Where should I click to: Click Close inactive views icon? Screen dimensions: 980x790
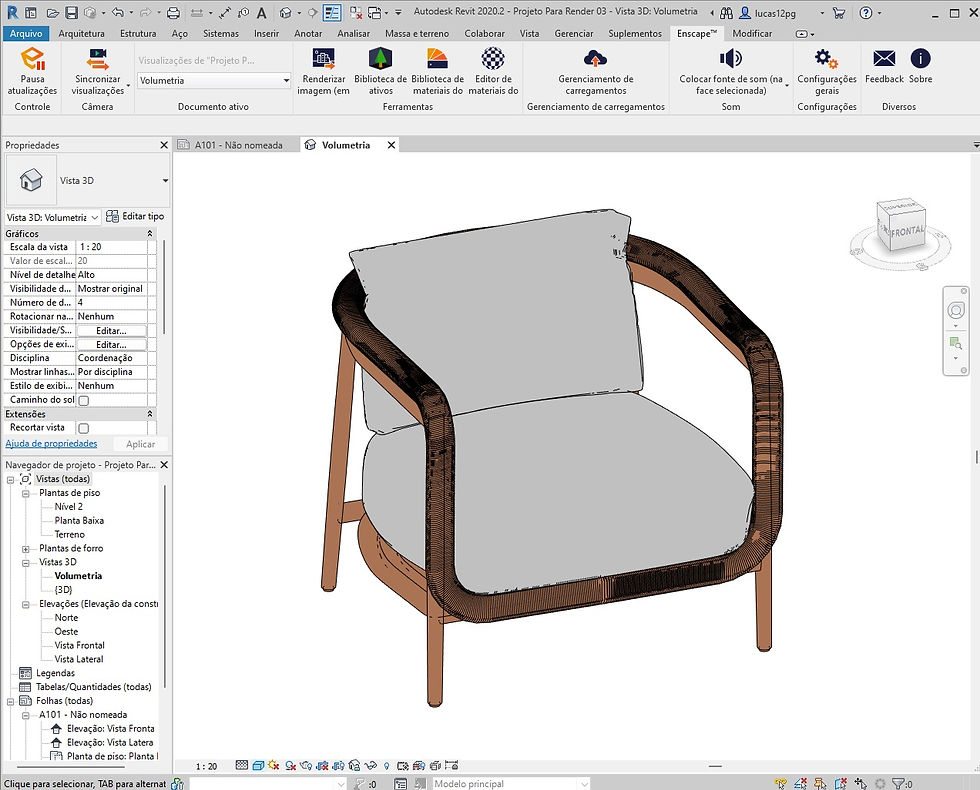[356, 12]
